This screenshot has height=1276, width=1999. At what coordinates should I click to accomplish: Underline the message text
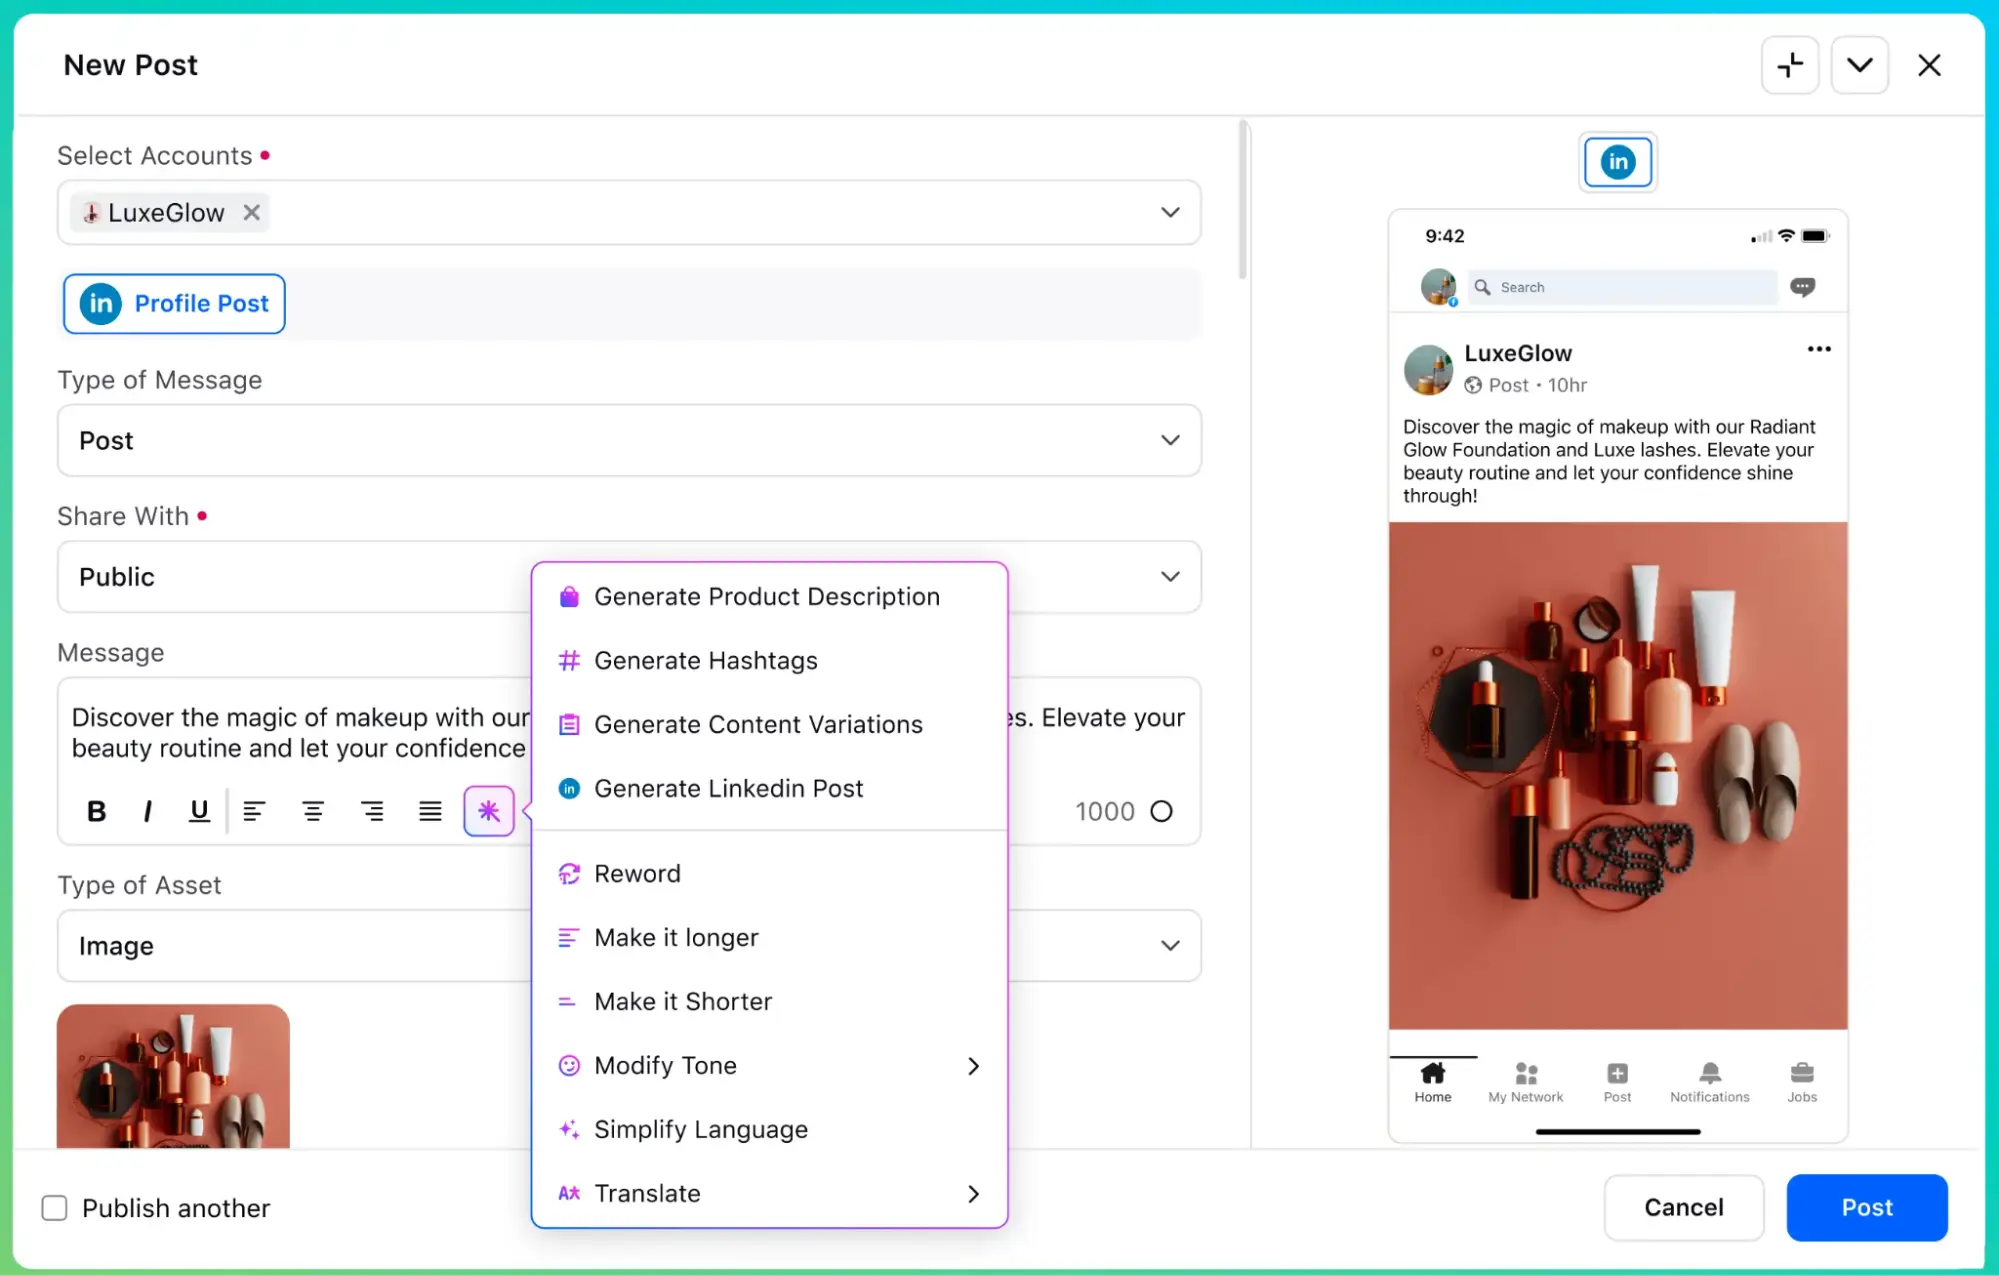click(x=199, y=811)
